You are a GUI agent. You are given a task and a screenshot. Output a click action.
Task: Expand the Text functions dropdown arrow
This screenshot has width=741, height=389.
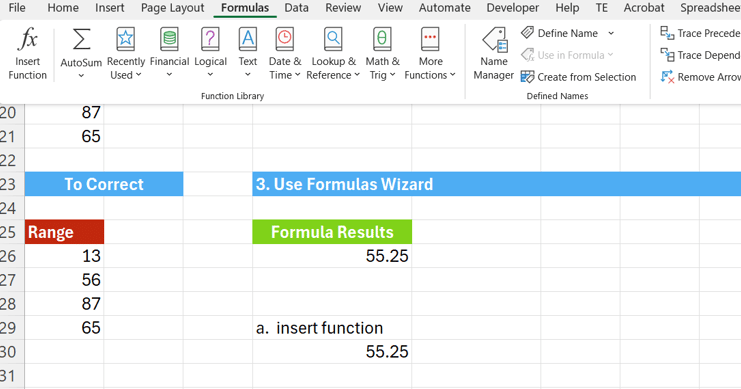tap(248, 75)
